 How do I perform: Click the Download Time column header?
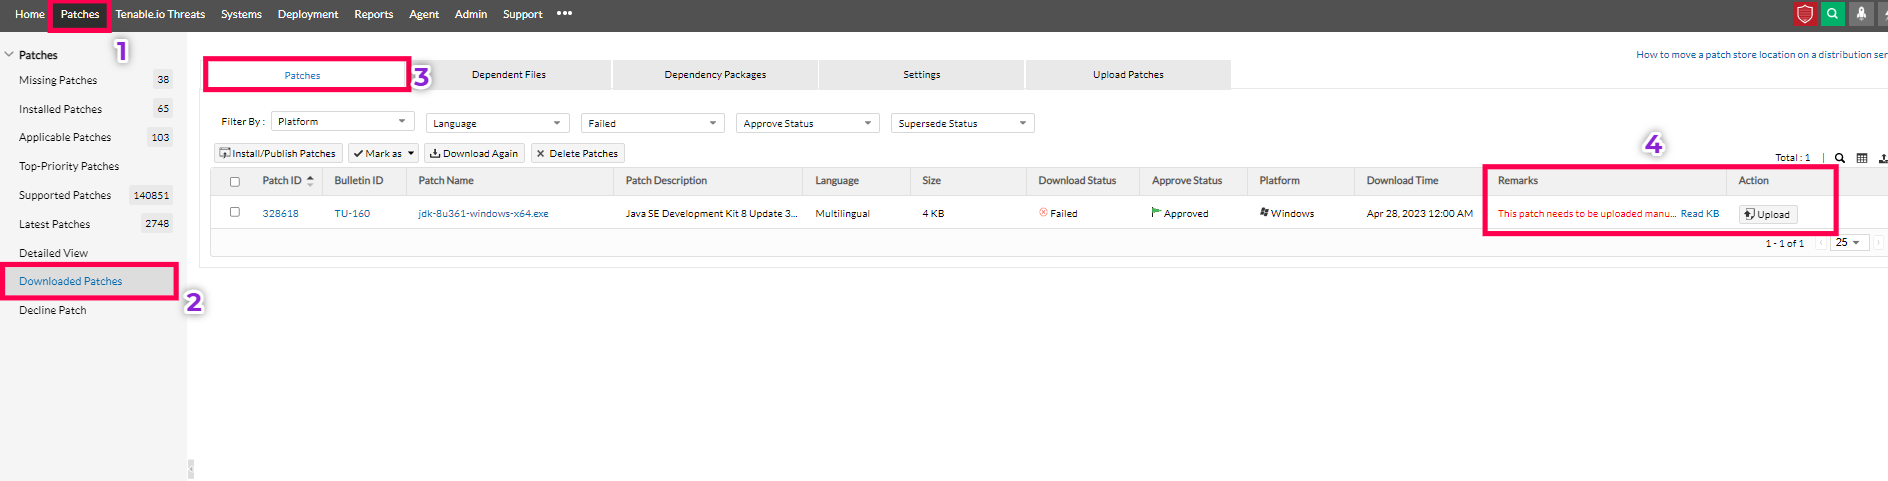click(1402, 181)
